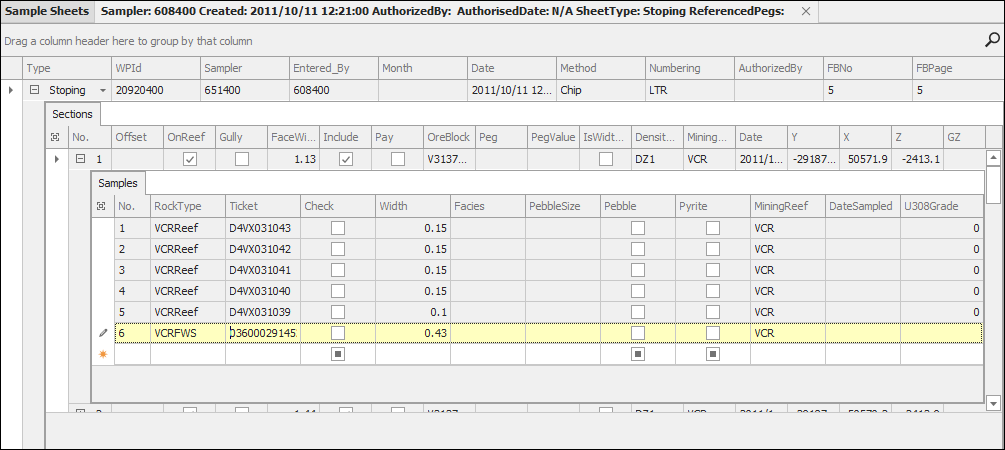Enable Gully checkbox for section 1
This screenshot has height=450, width=1005.
pos(241,159)
